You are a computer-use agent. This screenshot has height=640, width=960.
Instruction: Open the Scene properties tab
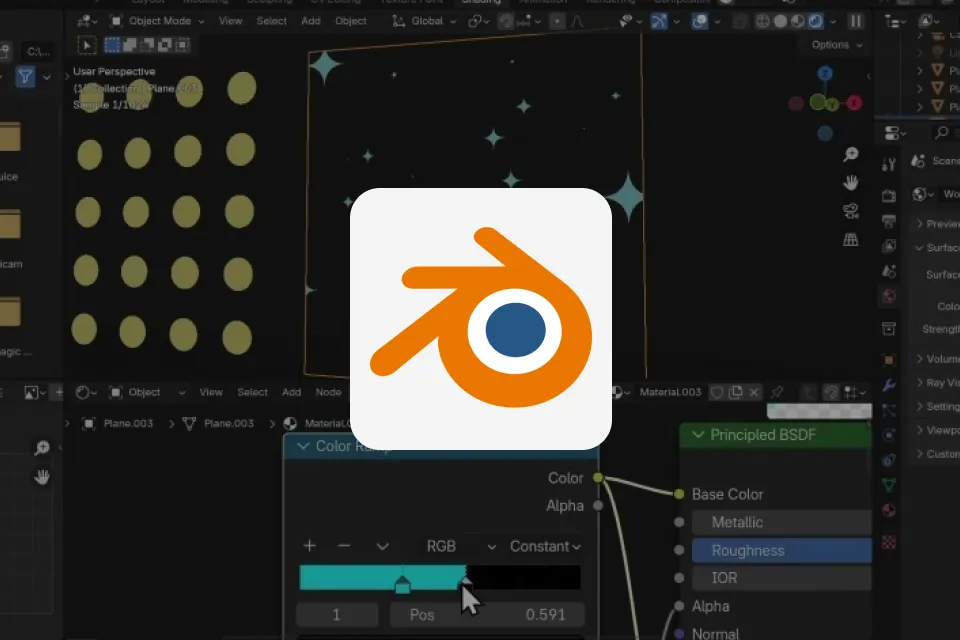(x=889, y=271)
